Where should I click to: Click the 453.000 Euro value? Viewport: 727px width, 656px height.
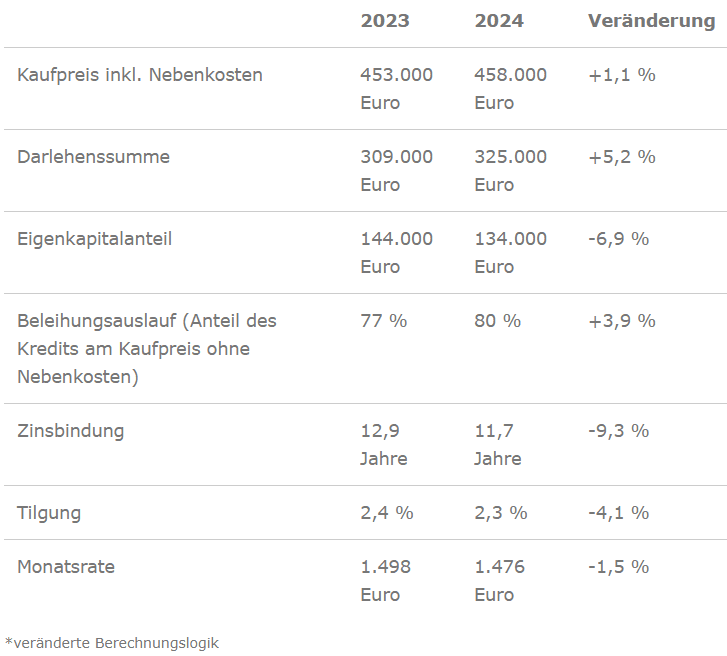(x=396, y=88)
